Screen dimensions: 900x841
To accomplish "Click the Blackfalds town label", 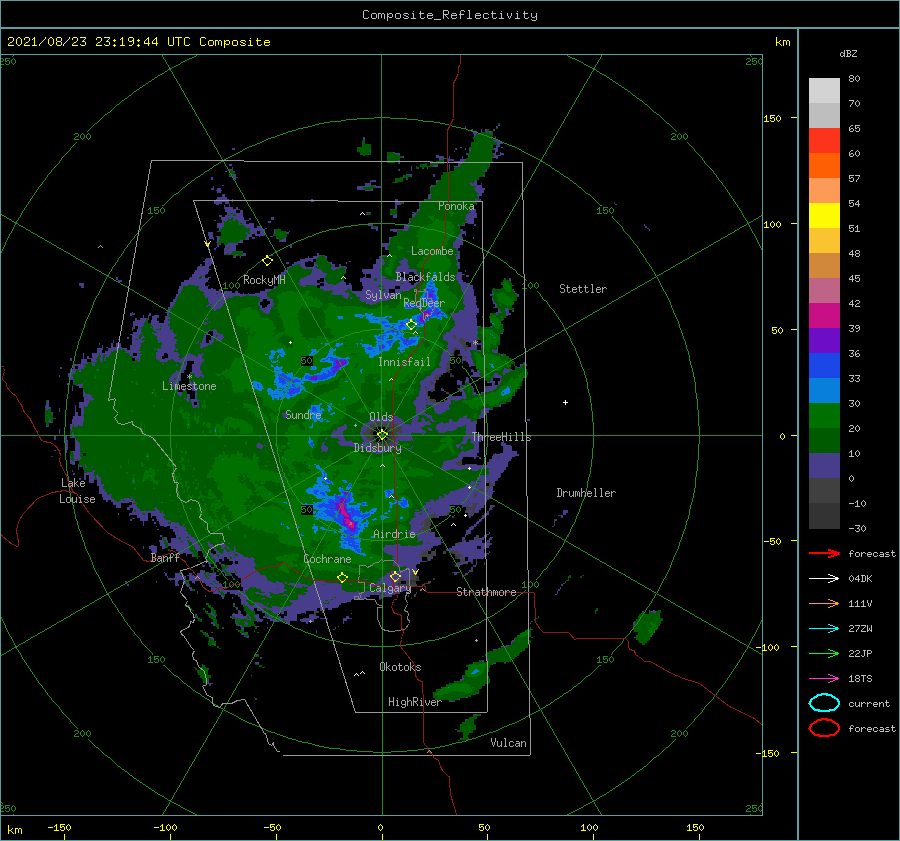I will (x=425, y=277).
